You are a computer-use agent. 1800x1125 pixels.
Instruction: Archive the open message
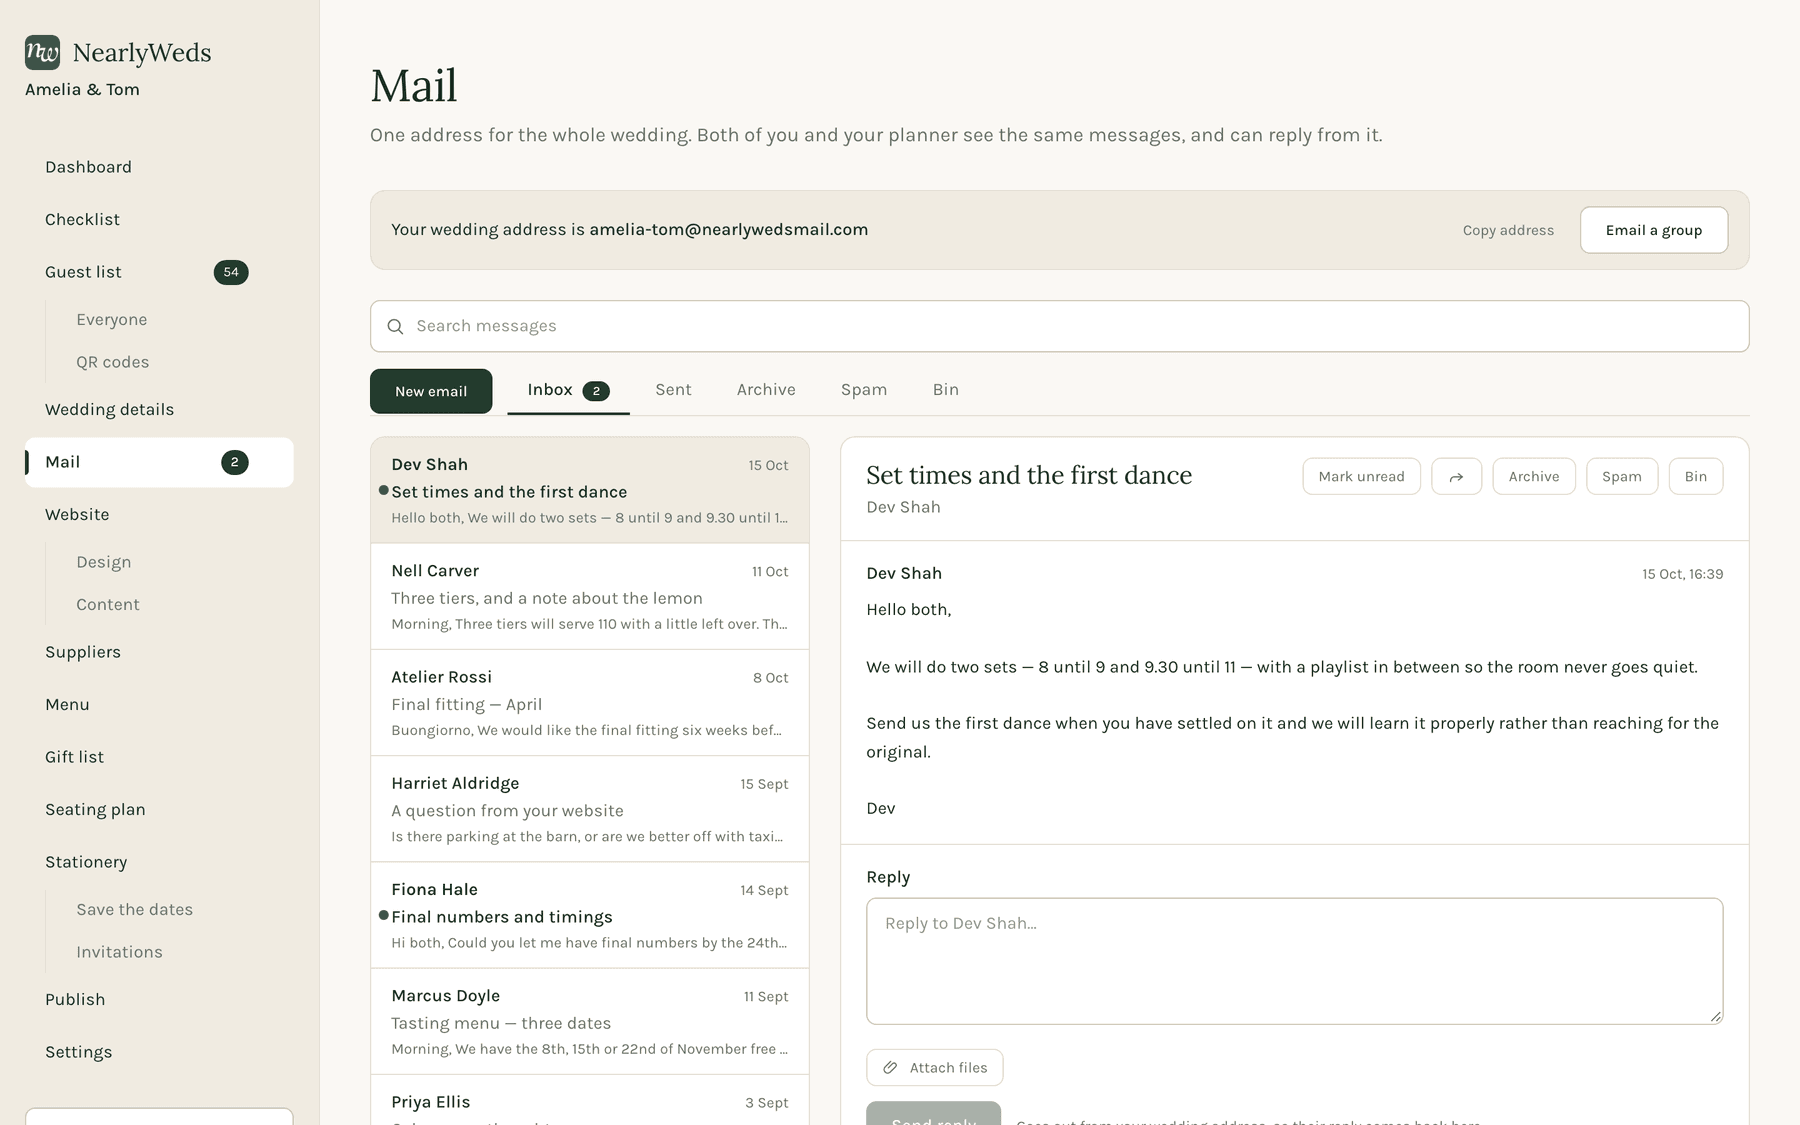point(1534,477)
